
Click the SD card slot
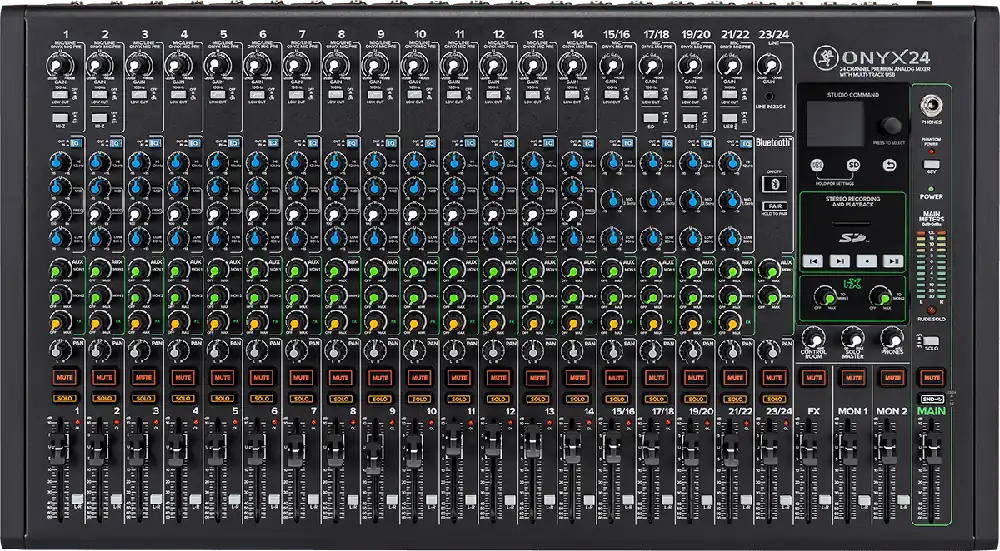coord(853,223)
